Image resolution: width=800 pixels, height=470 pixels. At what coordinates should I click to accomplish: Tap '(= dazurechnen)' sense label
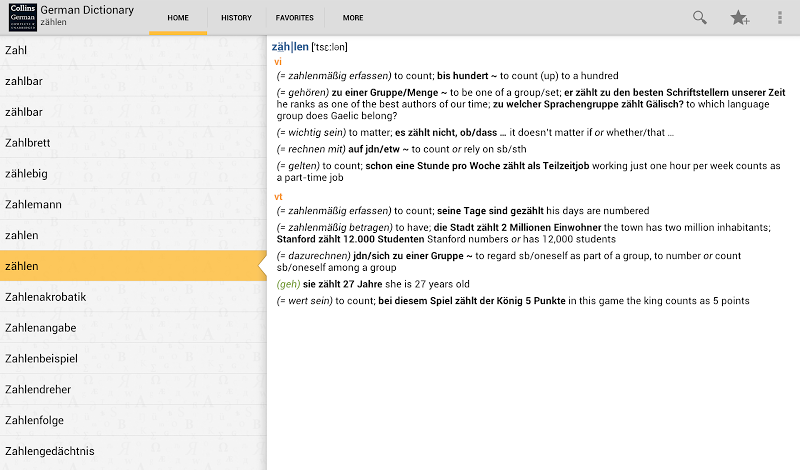tap(314, 256)
